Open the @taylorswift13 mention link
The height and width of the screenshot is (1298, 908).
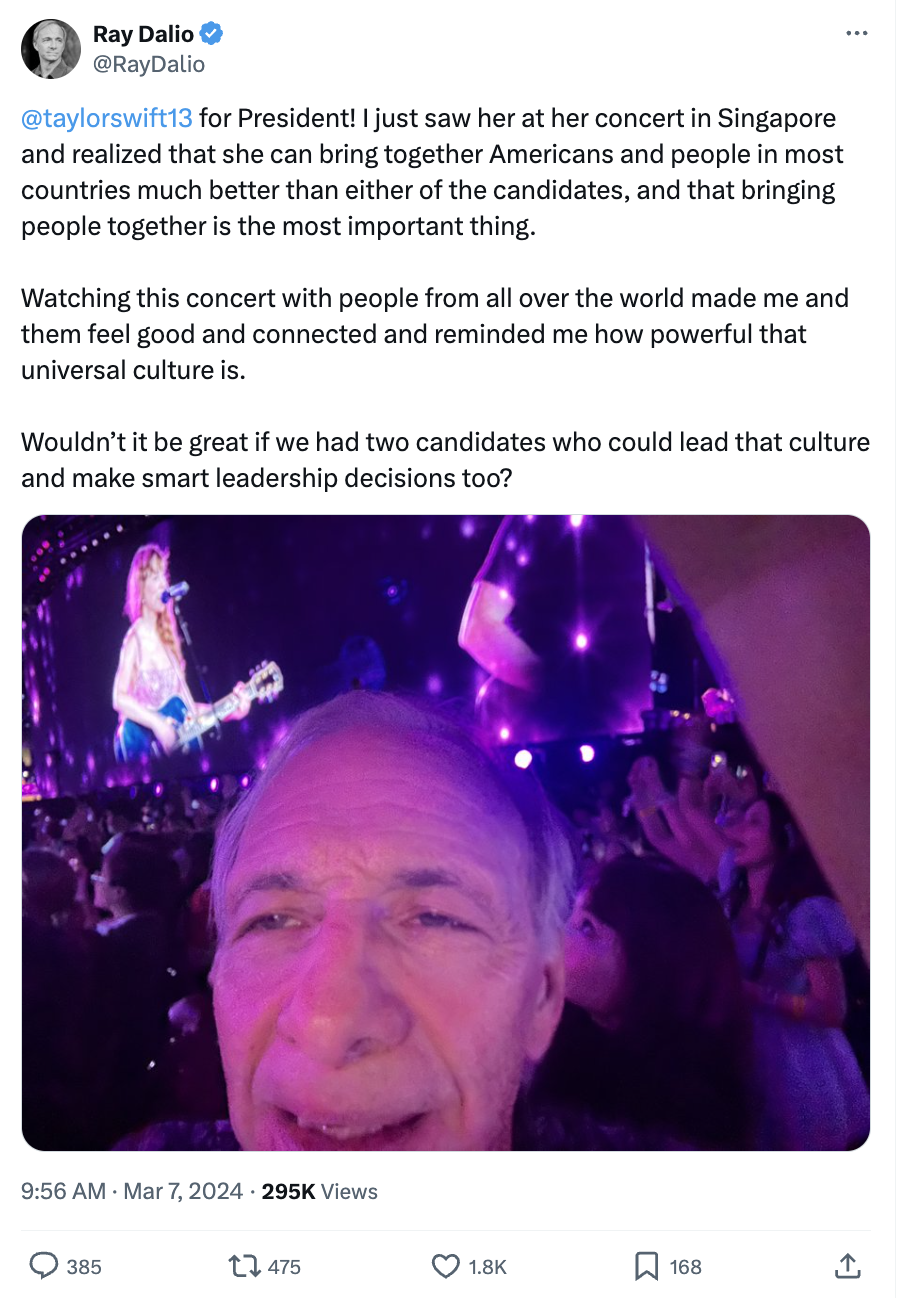pyautogui.click(x=106, y=118)
